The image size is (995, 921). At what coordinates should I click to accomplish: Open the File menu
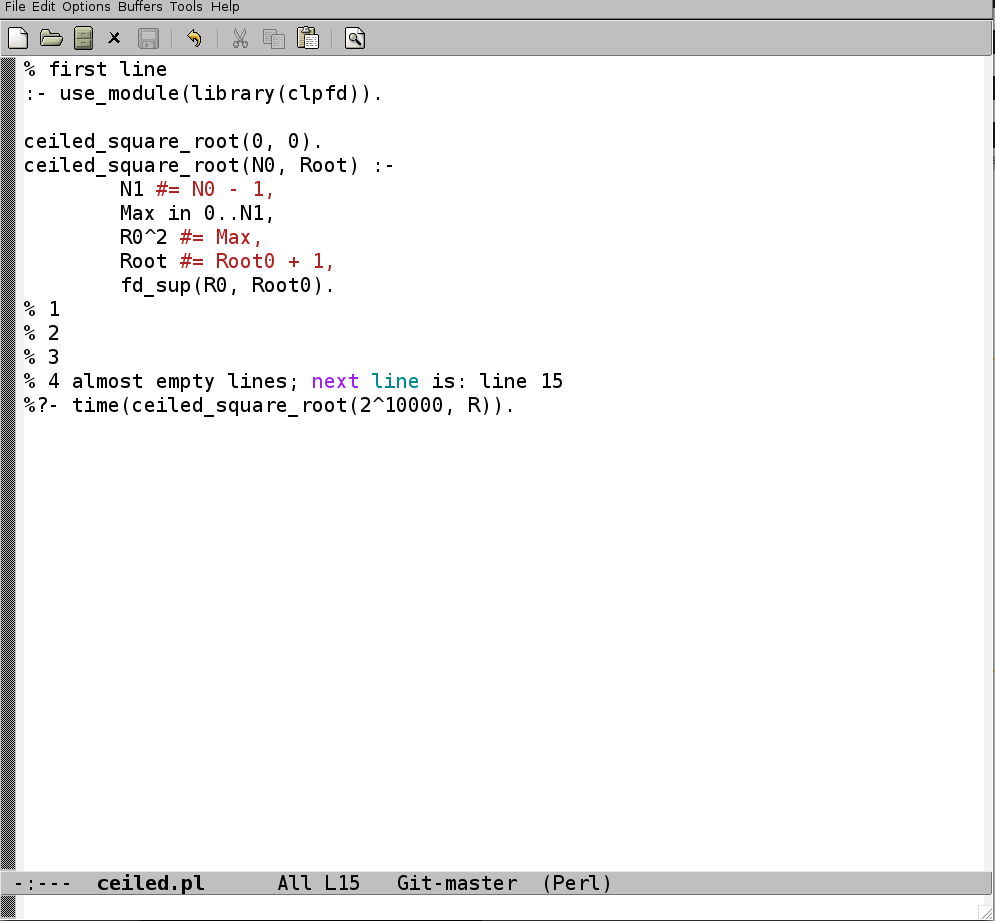click(15, 7)
